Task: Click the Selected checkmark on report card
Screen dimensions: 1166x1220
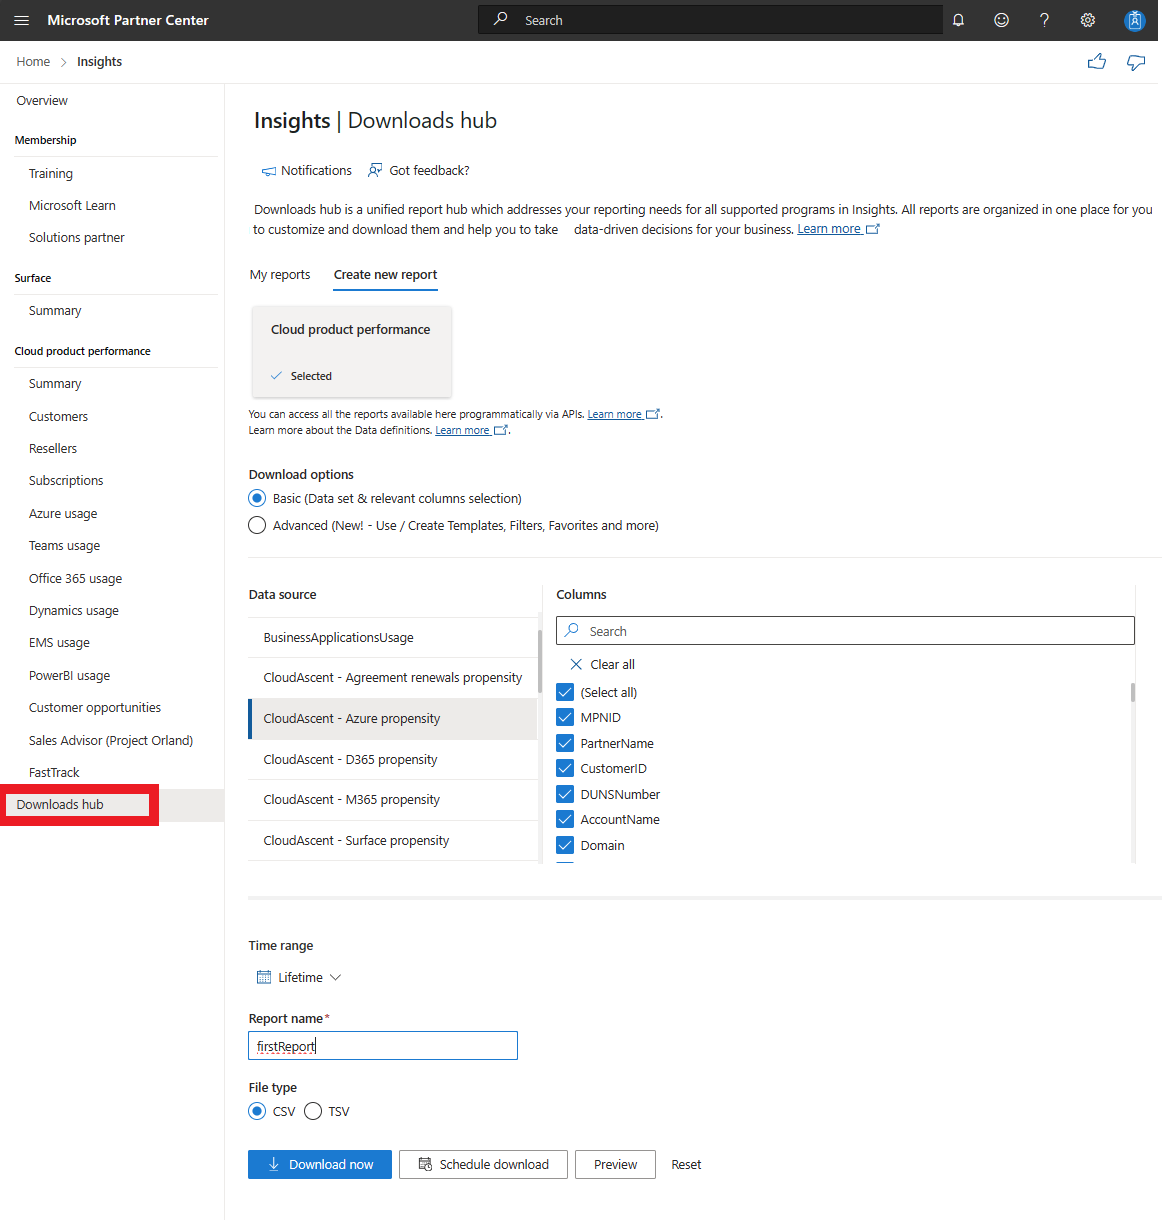Action: (277, 376)
